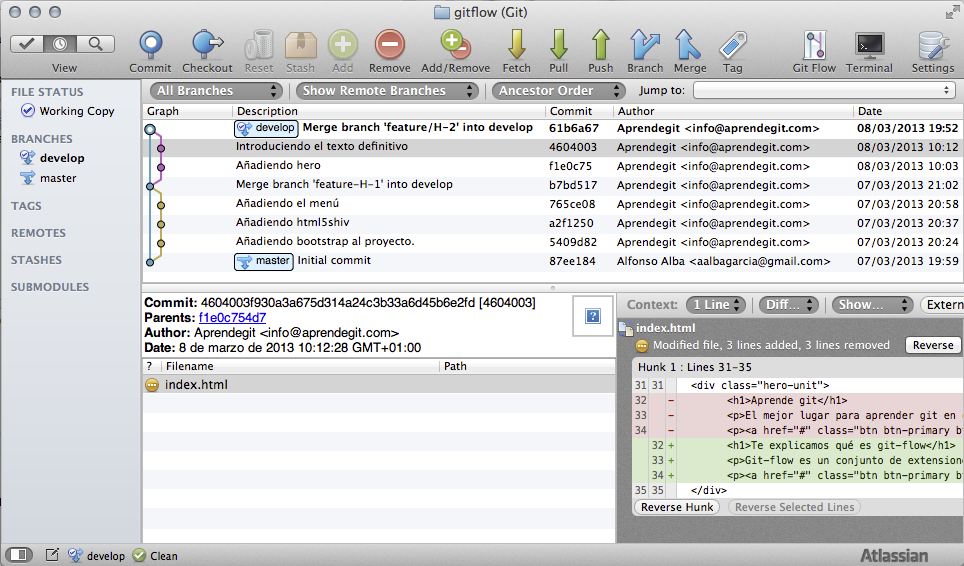Open the Merge tool

point(689,45)
